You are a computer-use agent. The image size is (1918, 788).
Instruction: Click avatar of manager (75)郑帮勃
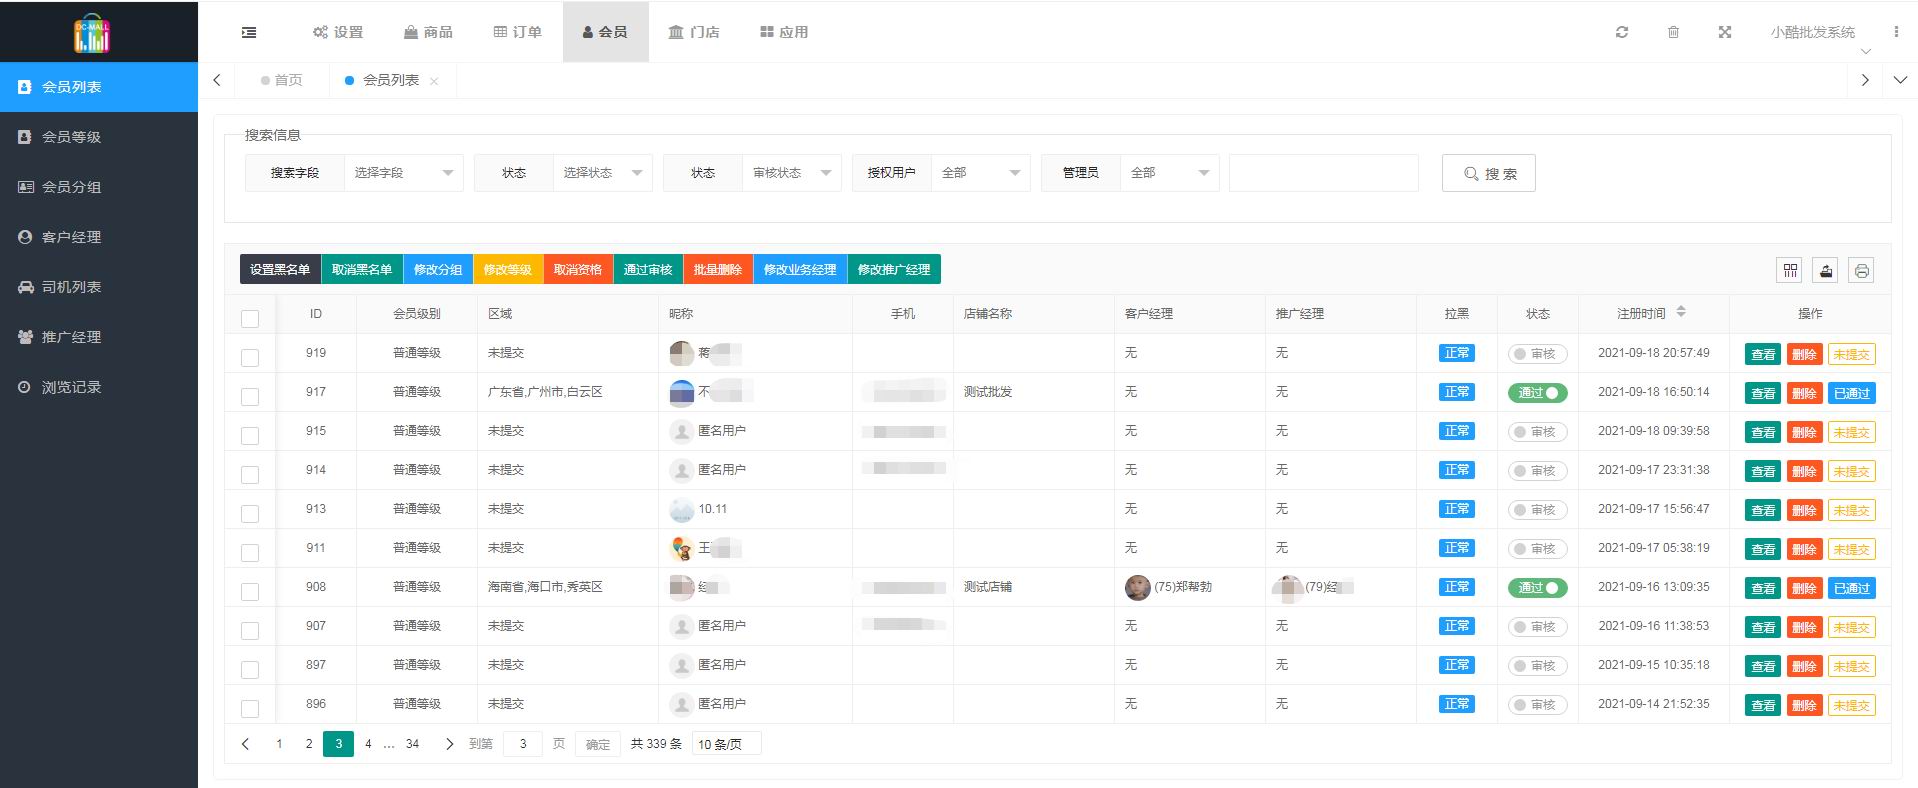point(1137,587)
